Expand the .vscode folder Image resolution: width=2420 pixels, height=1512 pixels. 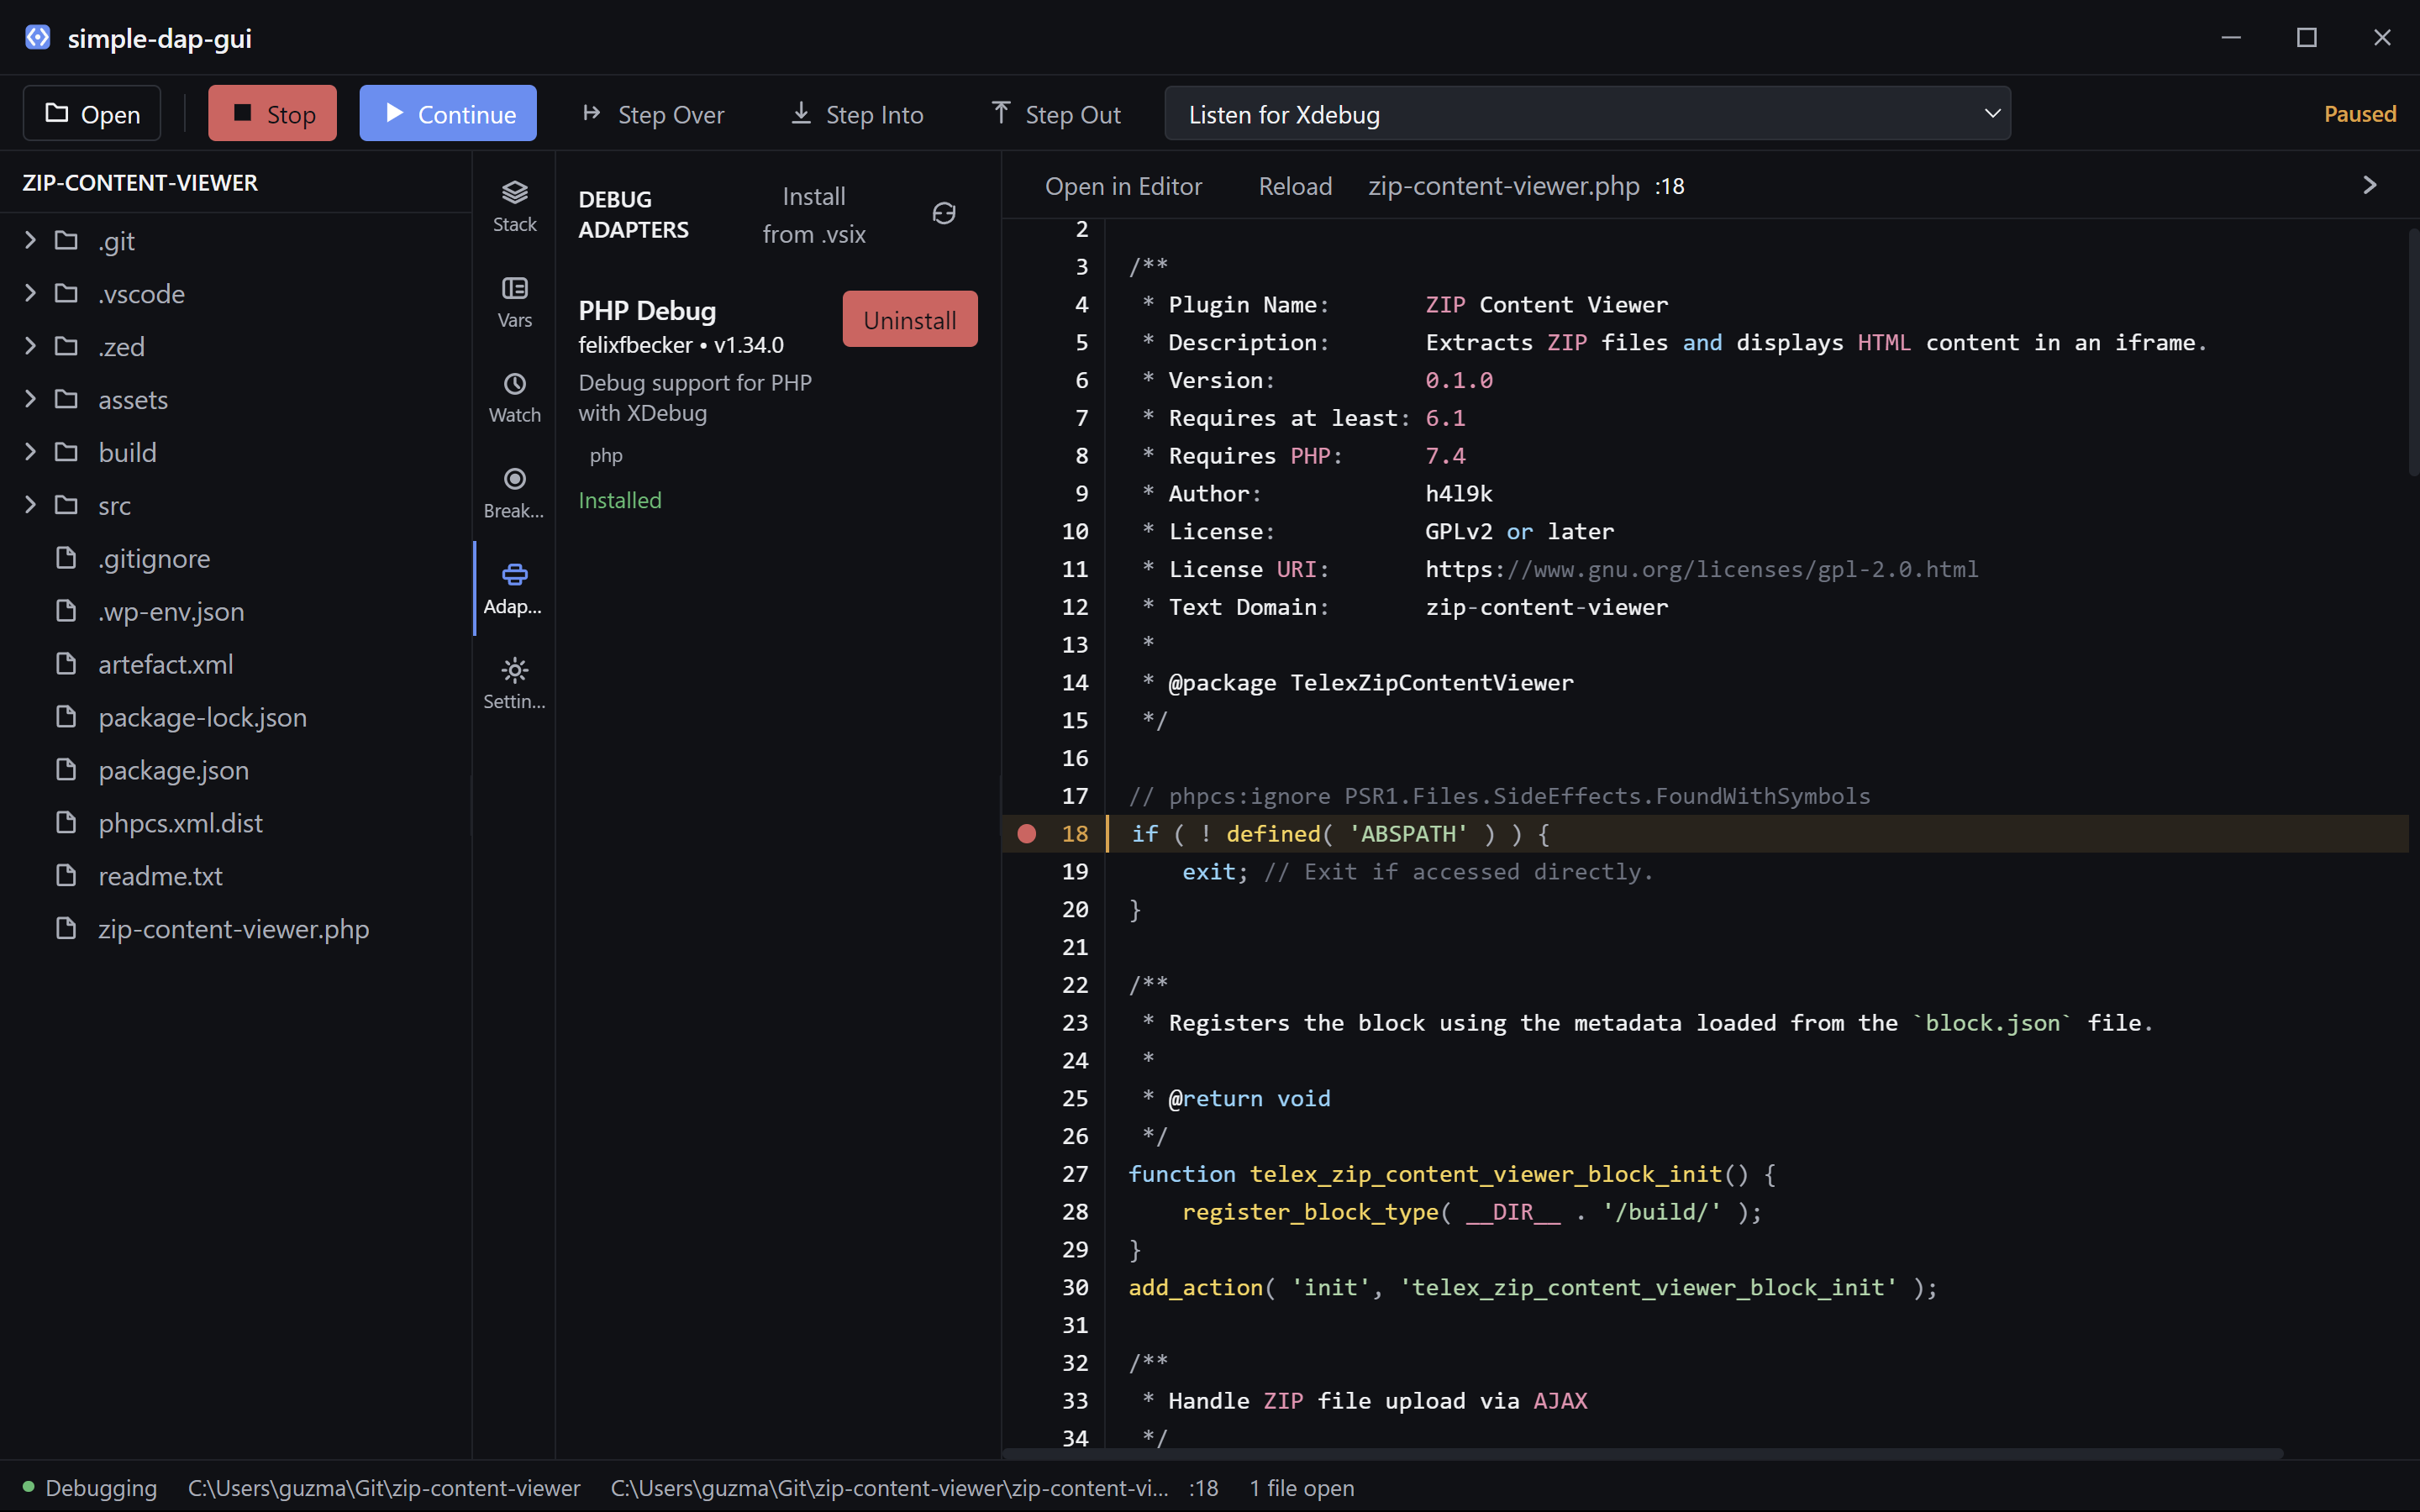30,293
